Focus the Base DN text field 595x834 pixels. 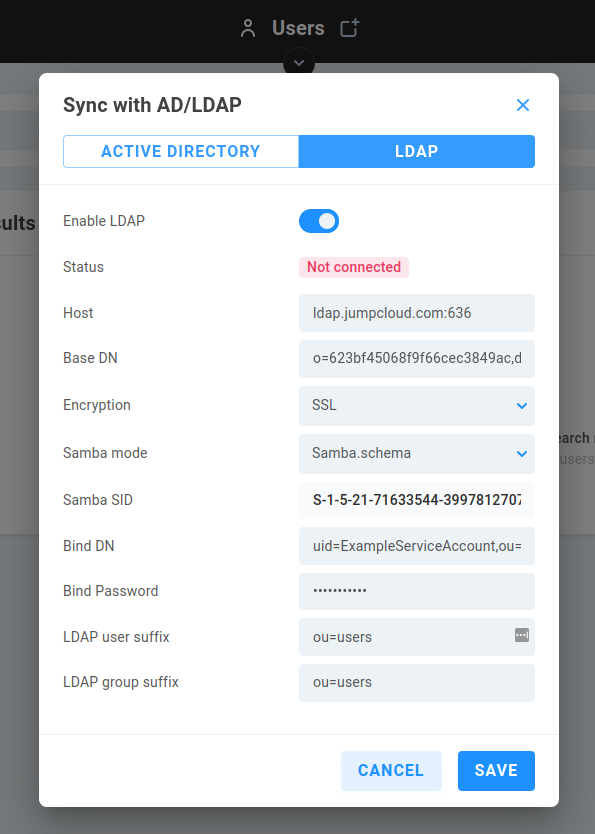417,358
